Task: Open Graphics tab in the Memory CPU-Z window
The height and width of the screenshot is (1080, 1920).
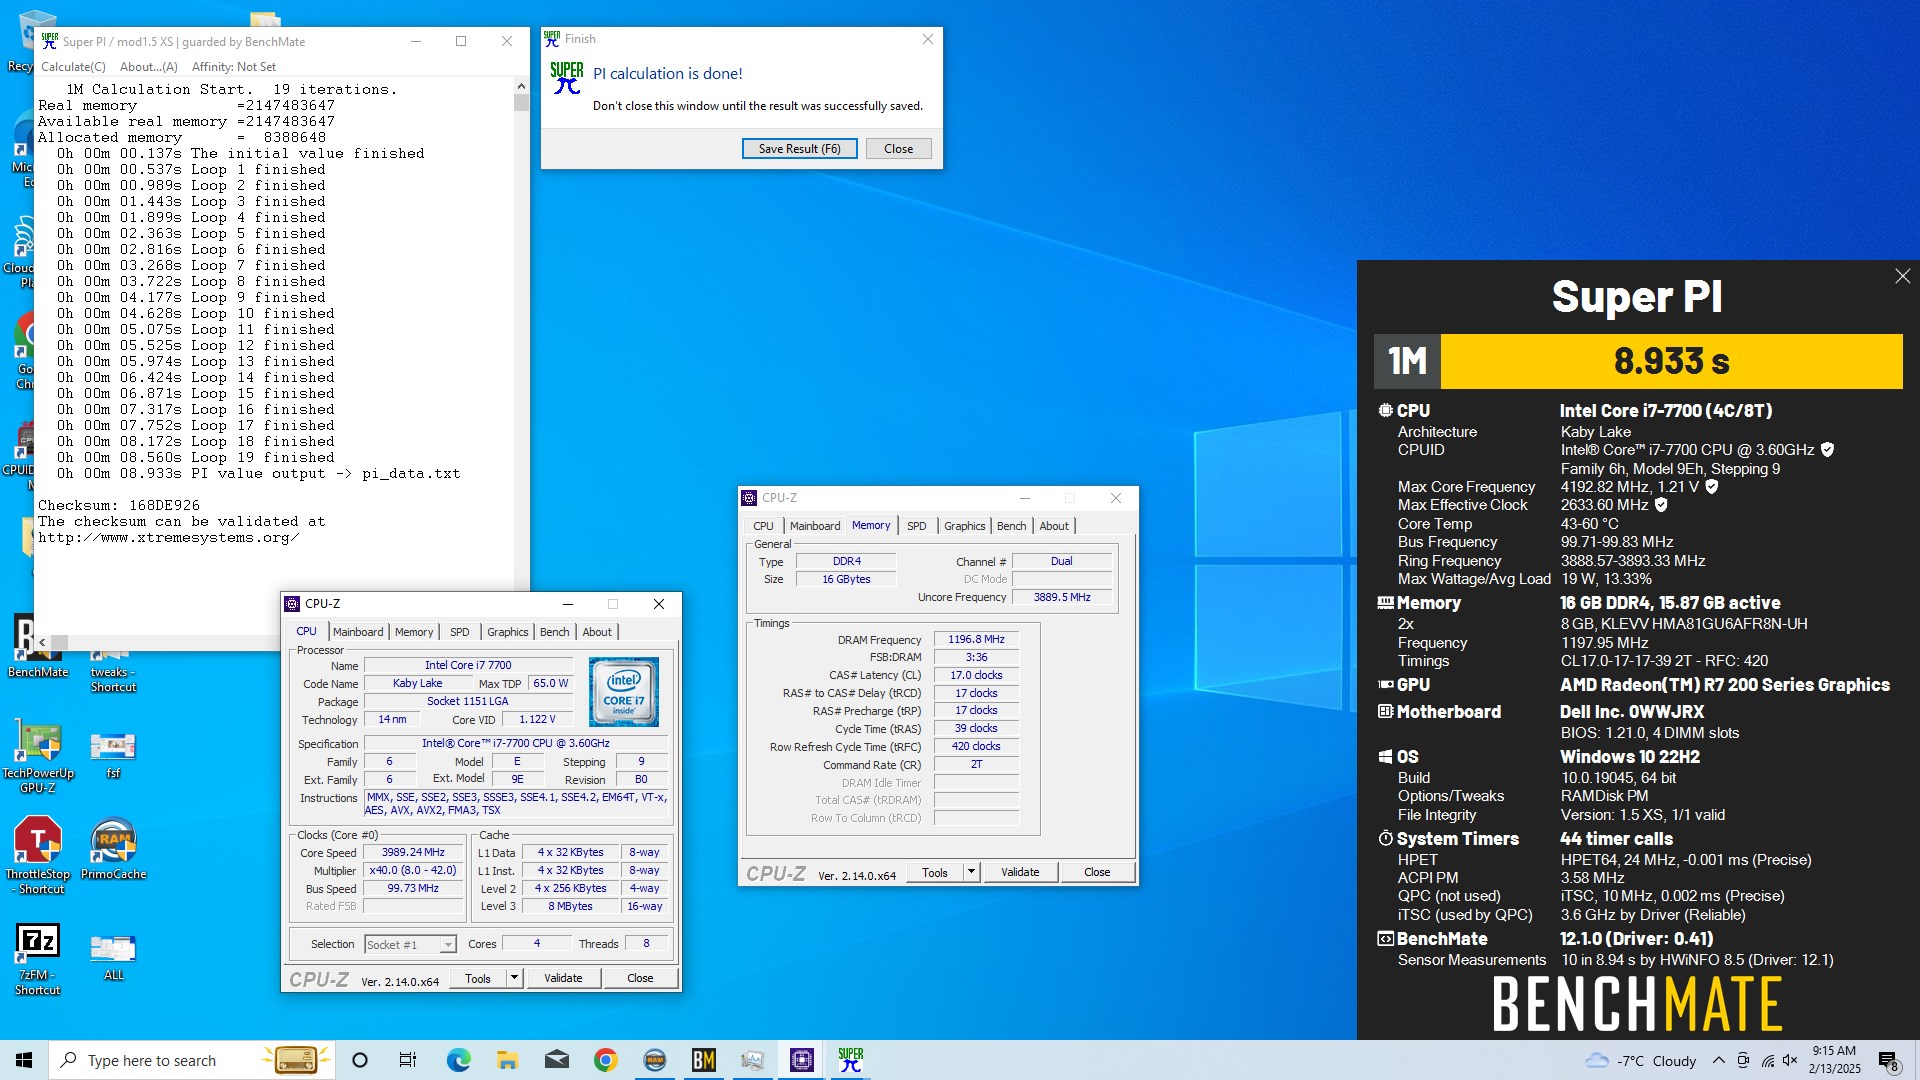Action: pos(964,526)
